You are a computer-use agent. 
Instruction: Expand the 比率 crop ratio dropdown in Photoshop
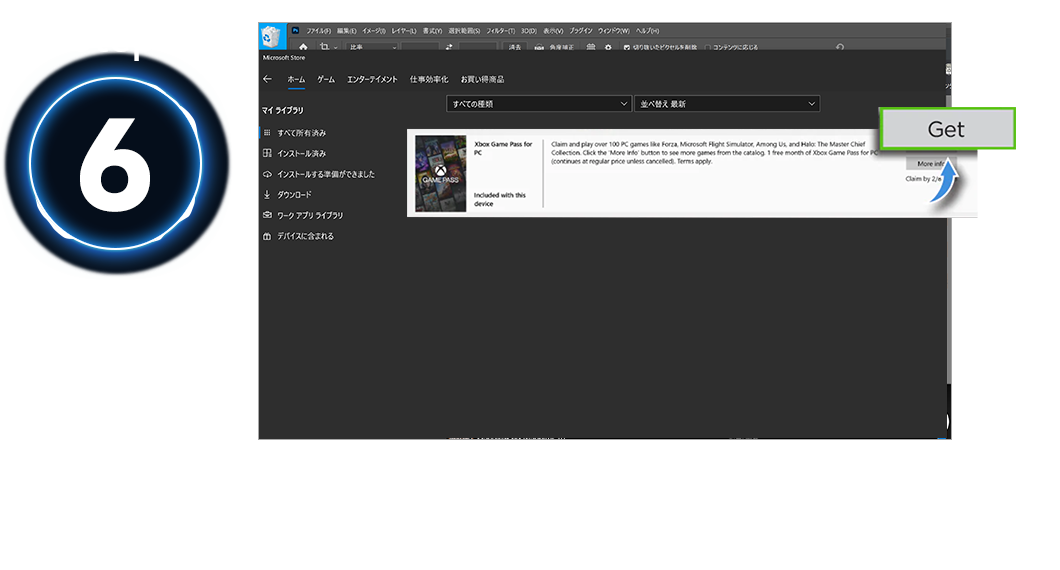click(x=372, y=47)
